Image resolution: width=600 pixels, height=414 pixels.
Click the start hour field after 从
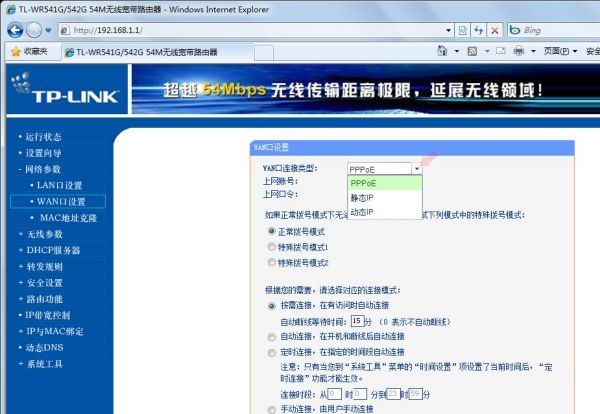[335, 394]
